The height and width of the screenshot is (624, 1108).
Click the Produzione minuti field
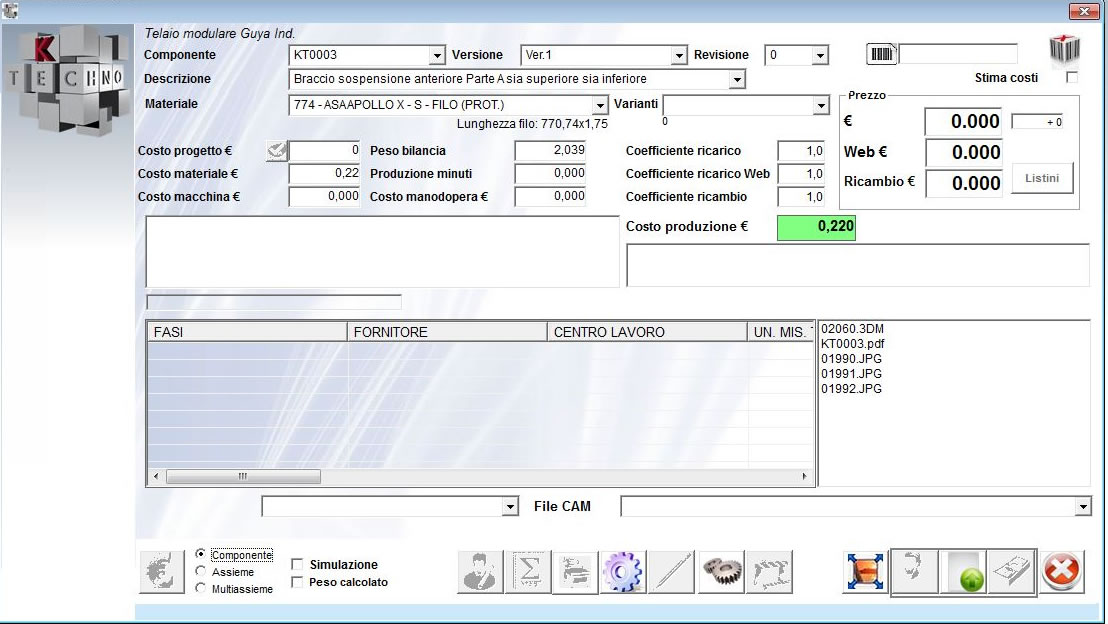550,173
